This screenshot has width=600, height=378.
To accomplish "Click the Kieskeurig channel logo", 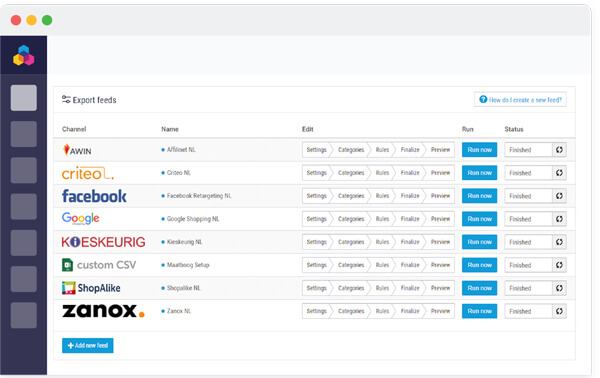I will (x=103, y=242).
